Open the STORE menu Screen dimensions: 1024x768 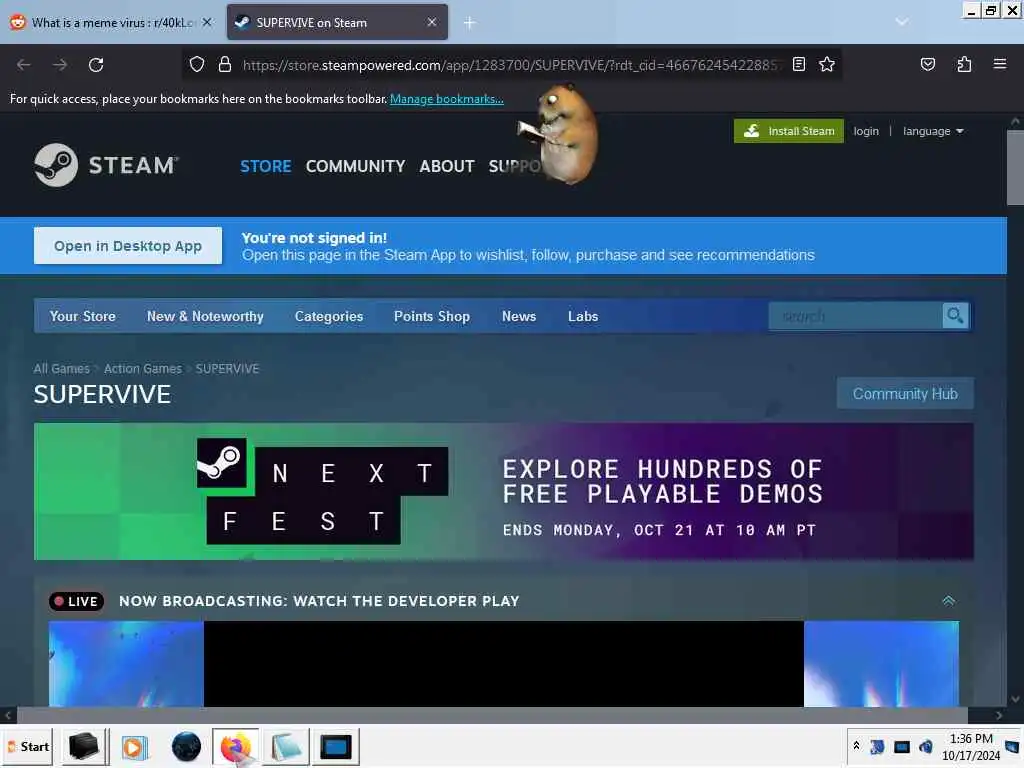pos(265,167)
